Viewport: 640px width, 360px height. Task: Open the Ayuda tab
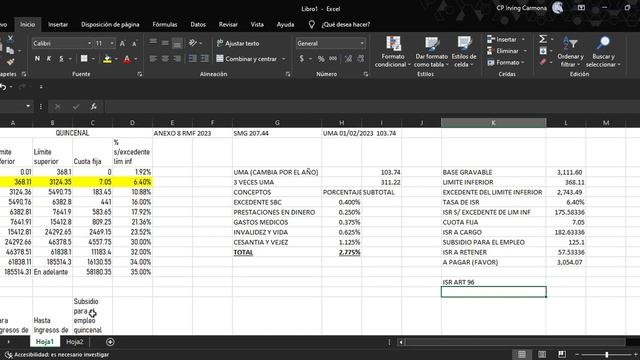[x=285, y=24]
